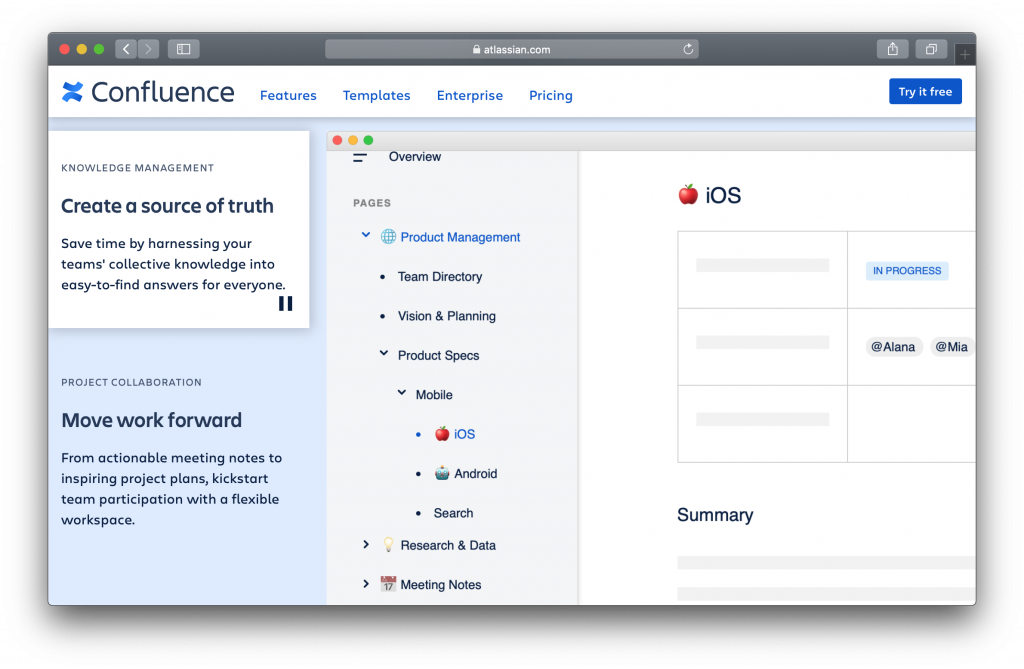Viewport: 1024px width, 669px height.
Task: Reload the page using the refresh icon
Action: (688, 49)
